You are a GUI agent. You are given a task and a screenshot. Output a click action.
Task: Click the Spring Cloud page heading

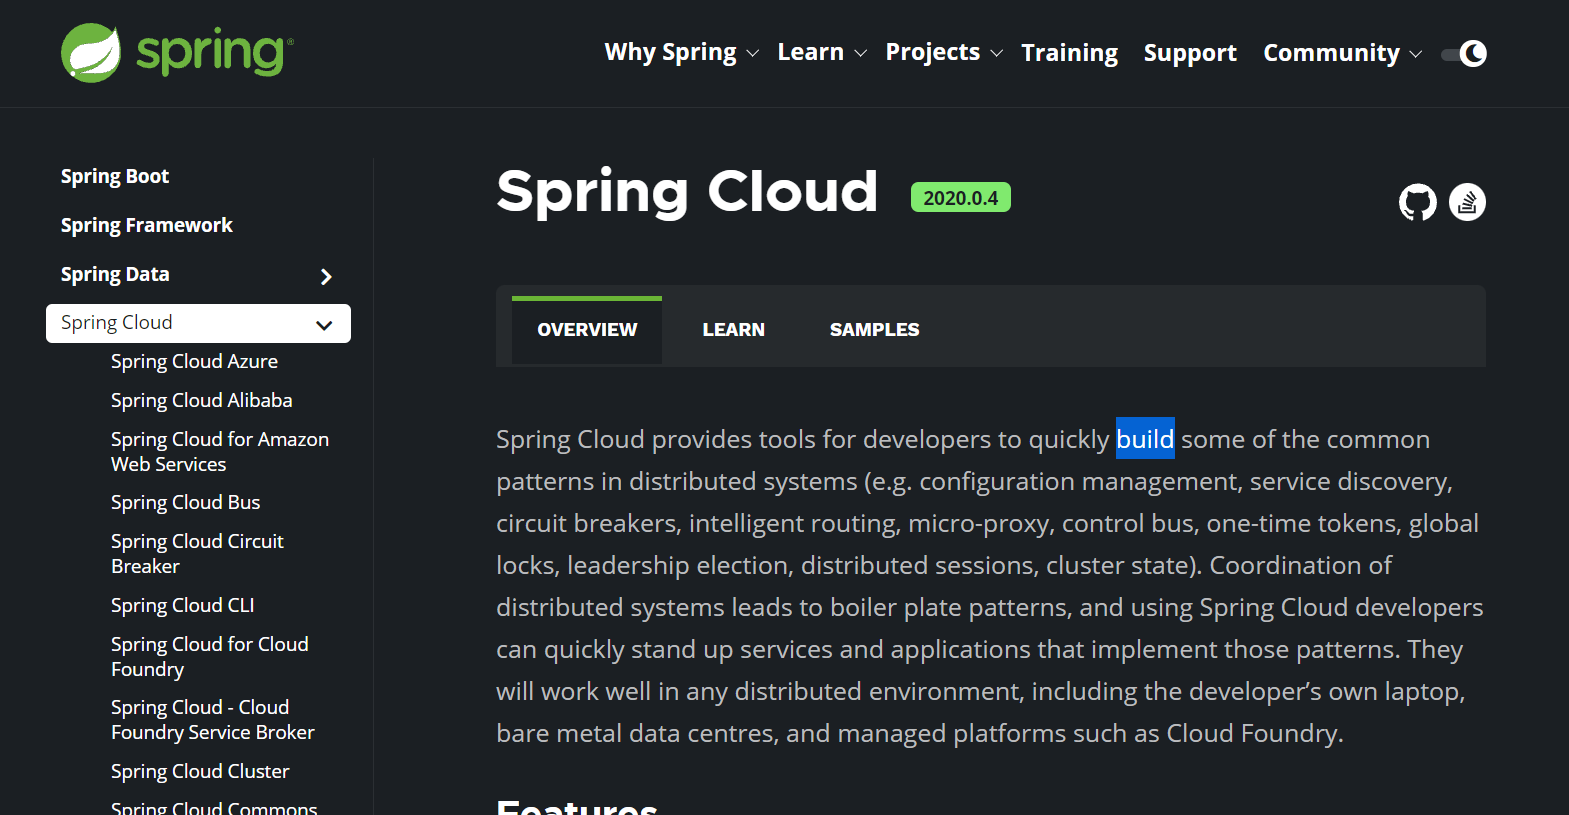pyautogui.click(x=687, y=192)
